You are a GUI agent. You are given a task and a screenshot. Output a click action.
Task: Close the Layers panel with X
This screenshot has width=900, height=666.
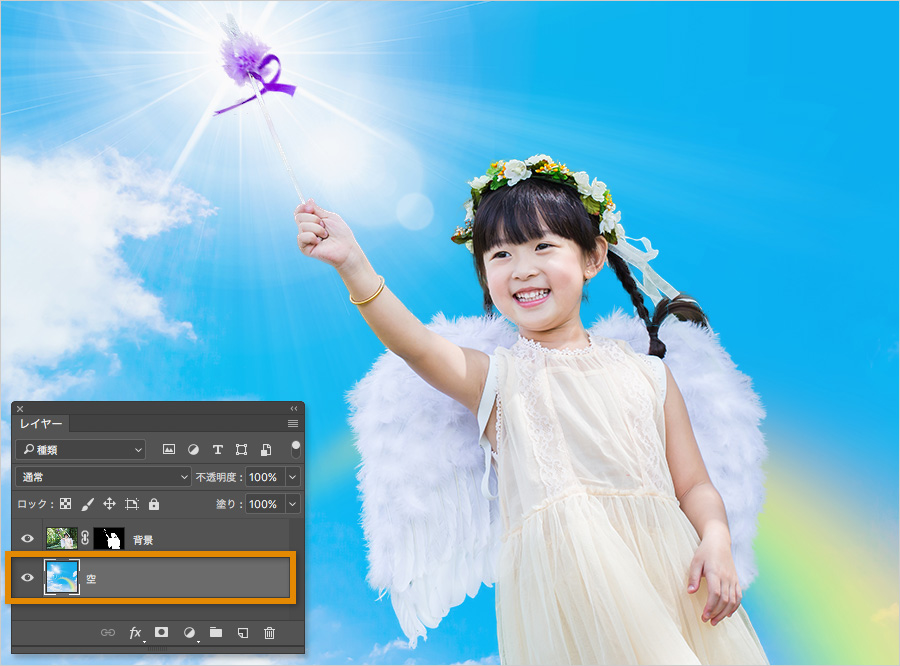click(x=20, y=409)
